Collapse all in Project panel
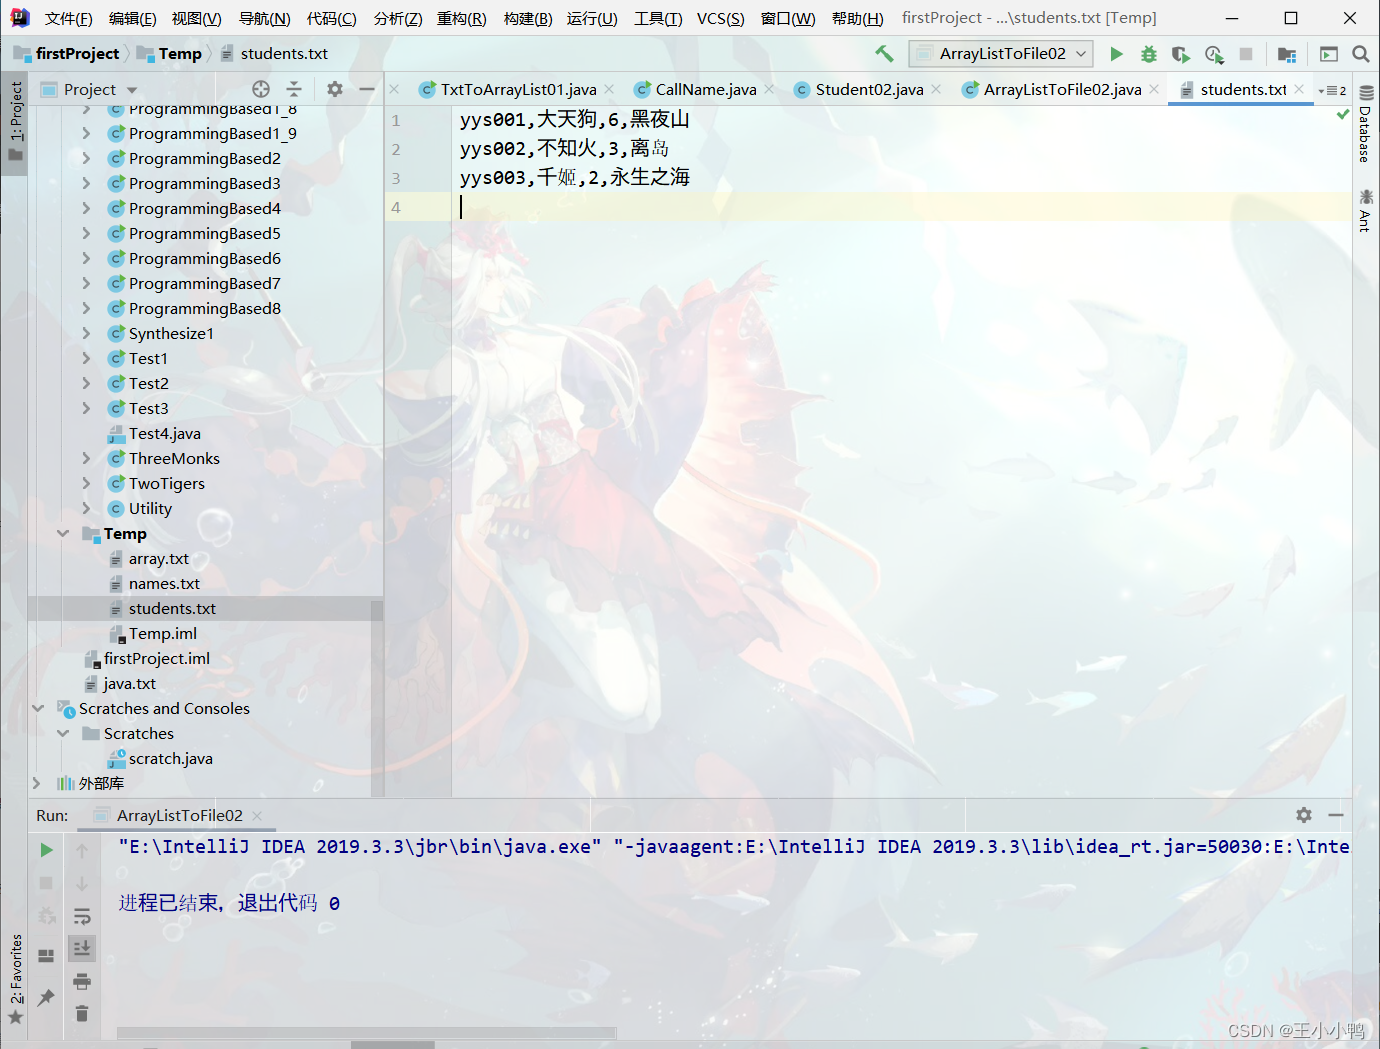Screen dimensions: 1380x1049 pyautogui.click(x=293, y=89)
